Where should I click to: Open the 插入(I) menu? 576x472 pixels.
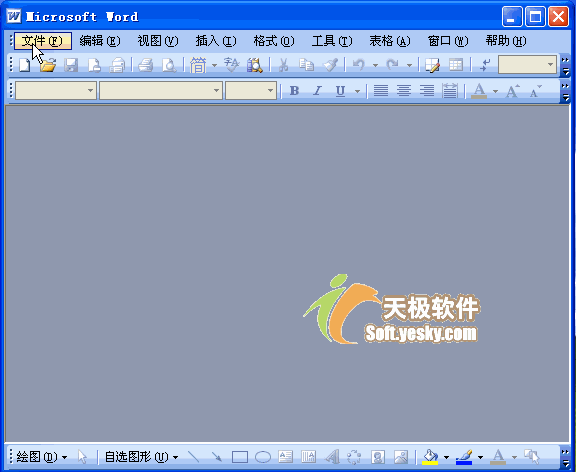point(216,41)
